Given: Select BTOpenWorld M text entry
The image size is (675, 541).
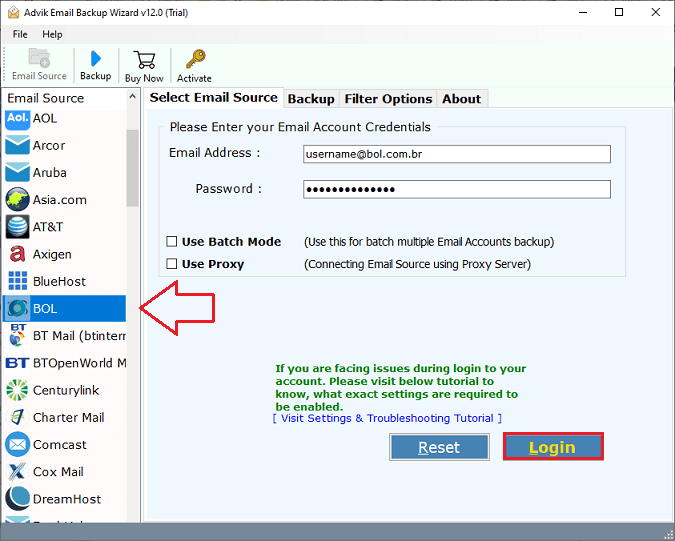Looking at the screenshot, I should coord(80,363).
